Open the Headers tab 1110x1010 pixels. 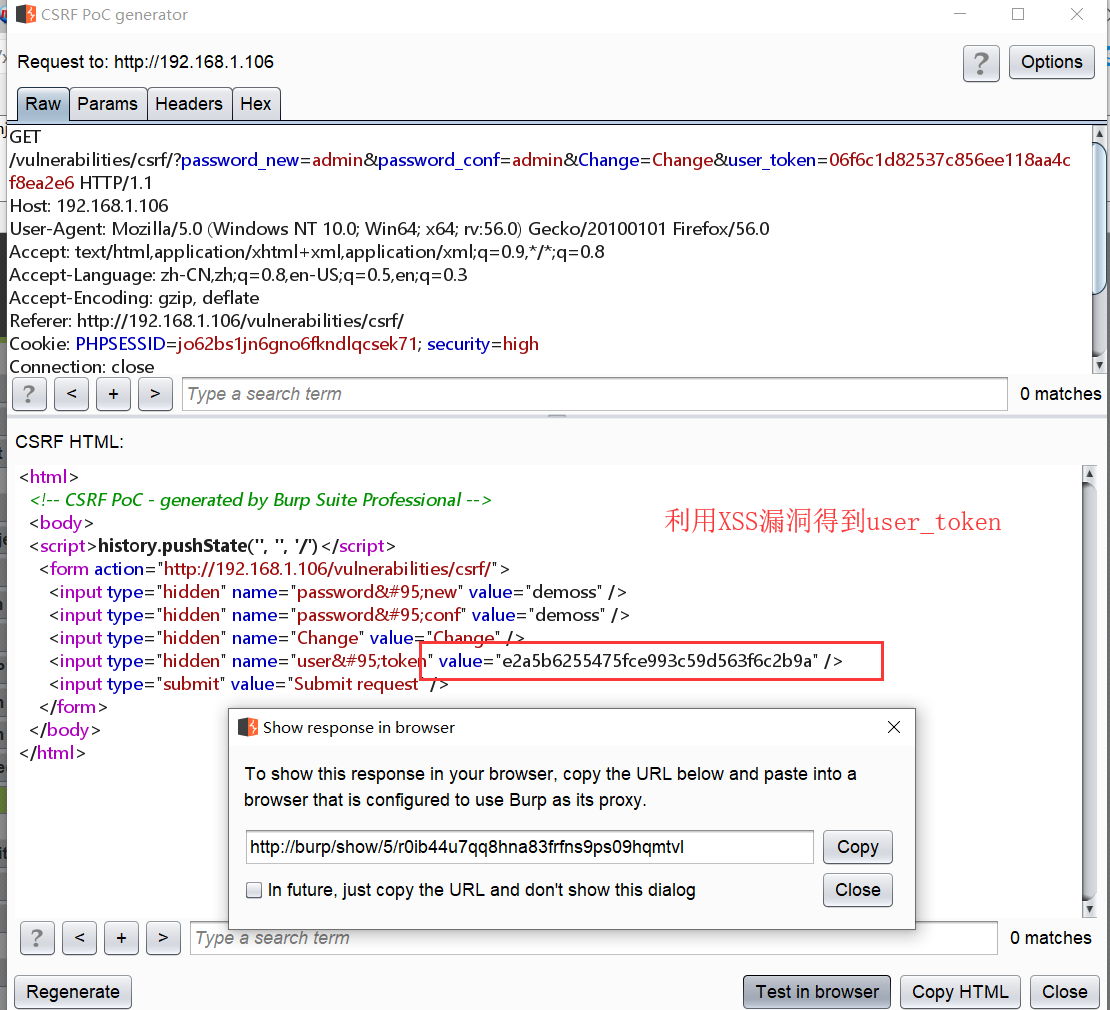[x=189, y=104]
